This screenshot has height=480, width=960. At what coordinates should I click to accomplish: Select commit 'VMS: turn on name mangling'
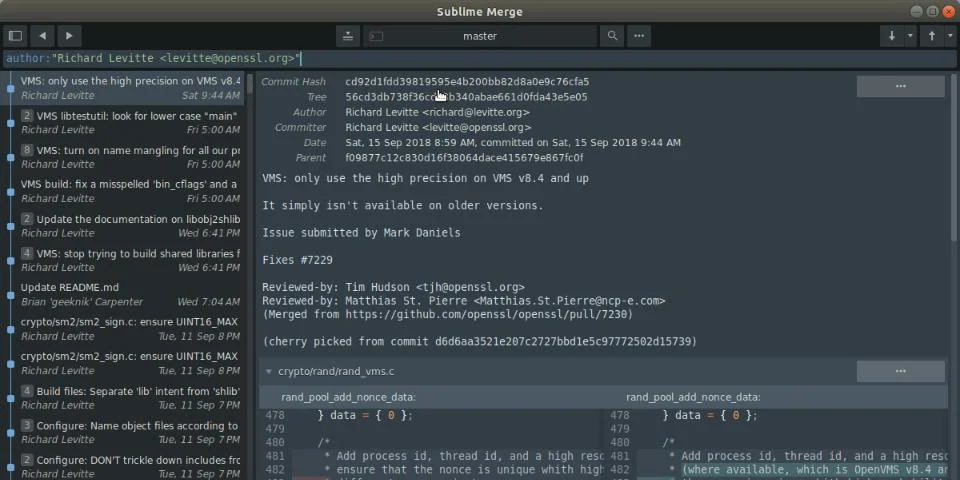122,157
